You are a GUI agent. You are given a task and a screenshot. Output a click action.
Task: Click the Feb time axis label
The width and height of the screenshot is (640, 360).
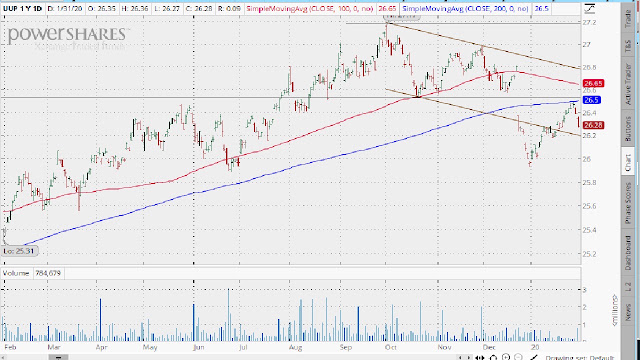pyautogui.click(x=10, y=347)
